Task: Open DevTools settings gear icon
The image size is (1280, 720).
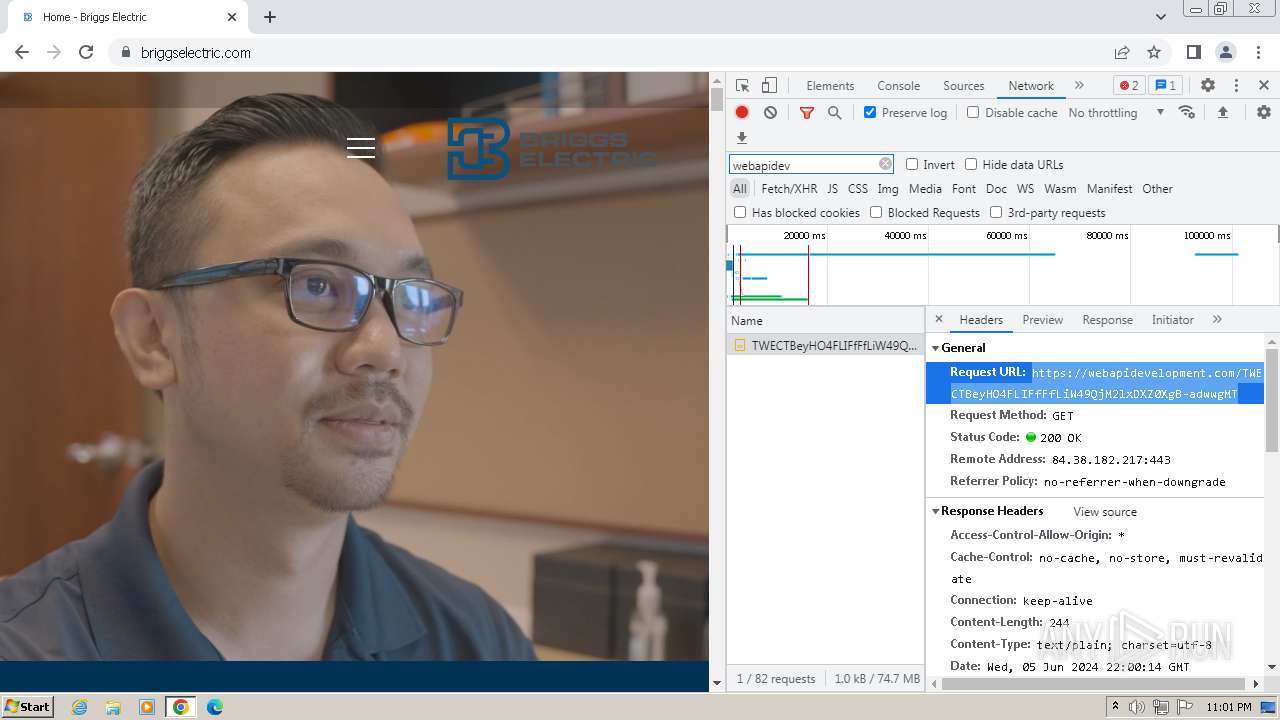Action: coord(1208,86)
